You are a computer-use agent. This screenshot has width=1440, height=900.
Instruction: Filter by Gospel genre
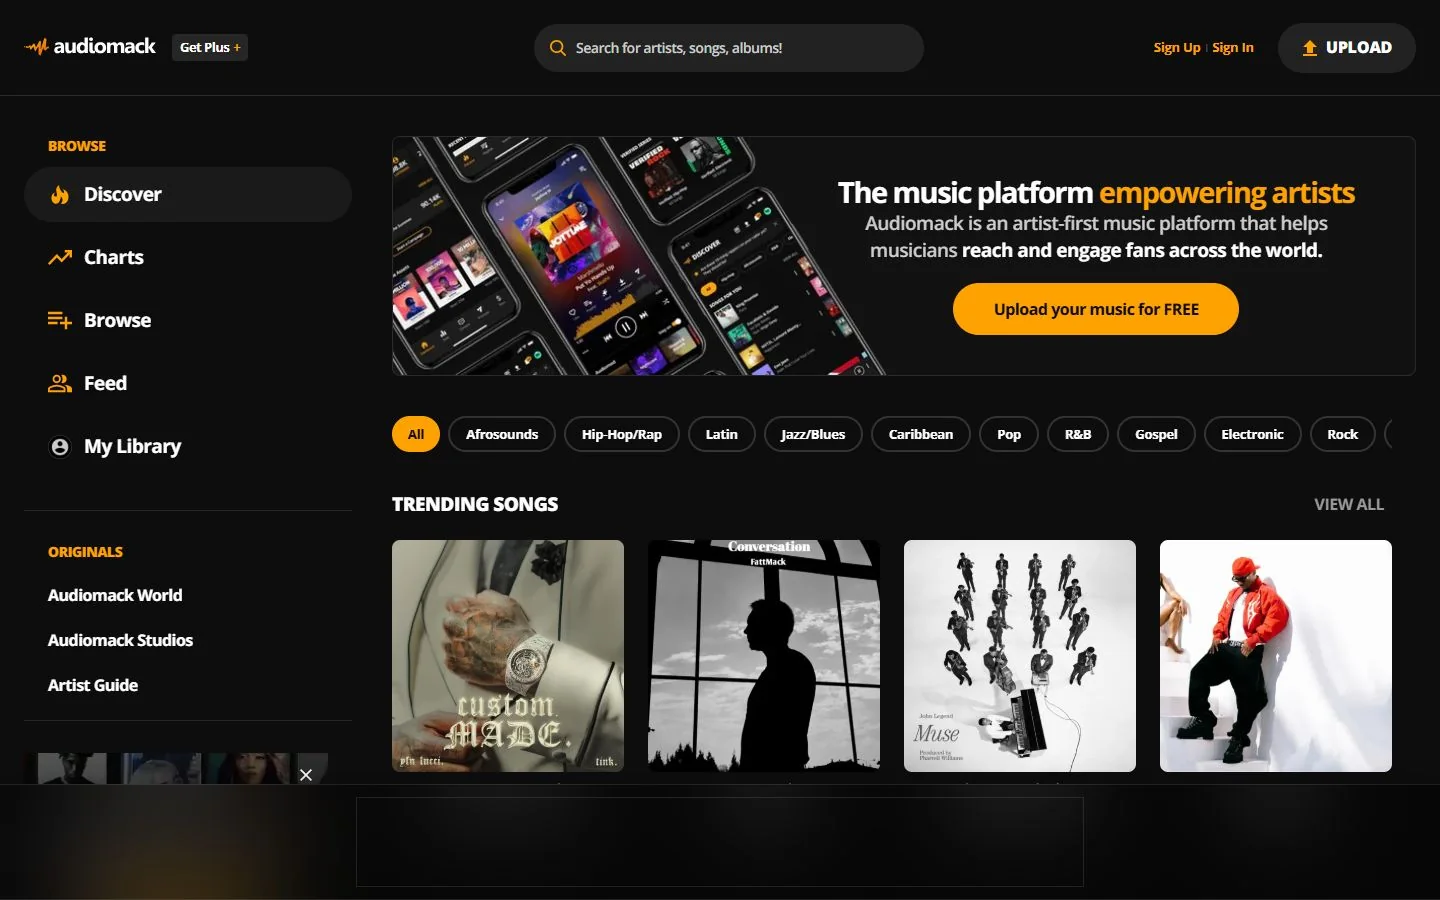1156,434
